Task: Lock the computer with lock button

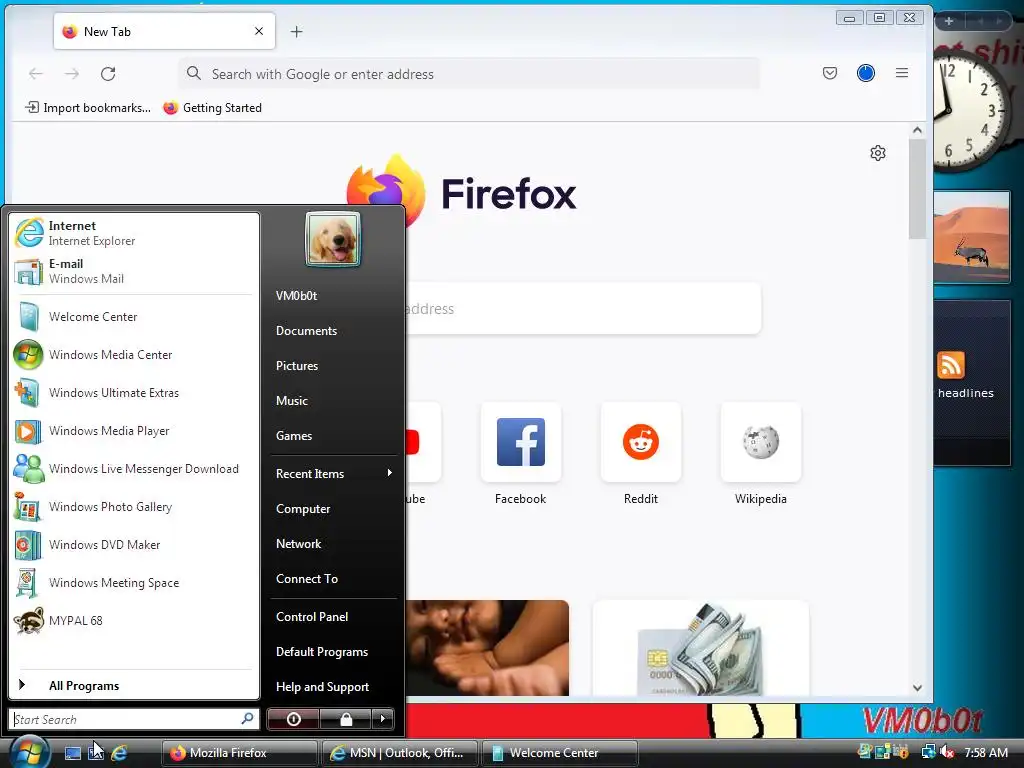Action: click(345, 719)
